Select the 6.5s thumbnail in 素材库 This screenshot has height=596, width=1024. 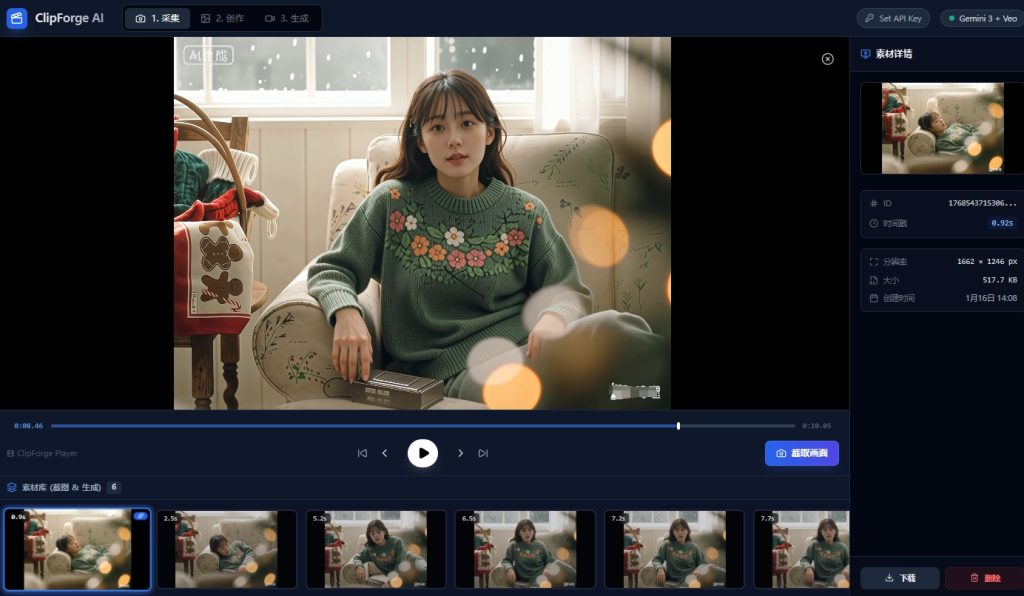(525, 549)
